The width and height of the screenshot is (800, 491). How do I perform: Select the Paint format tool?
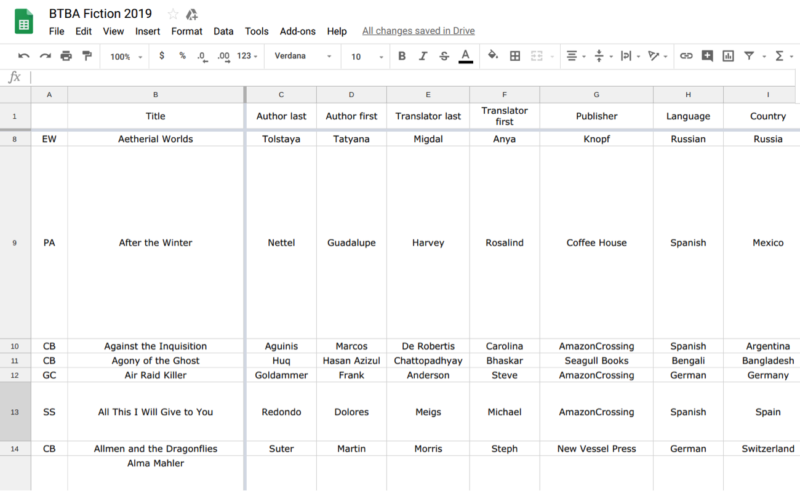tap(87, 56)
